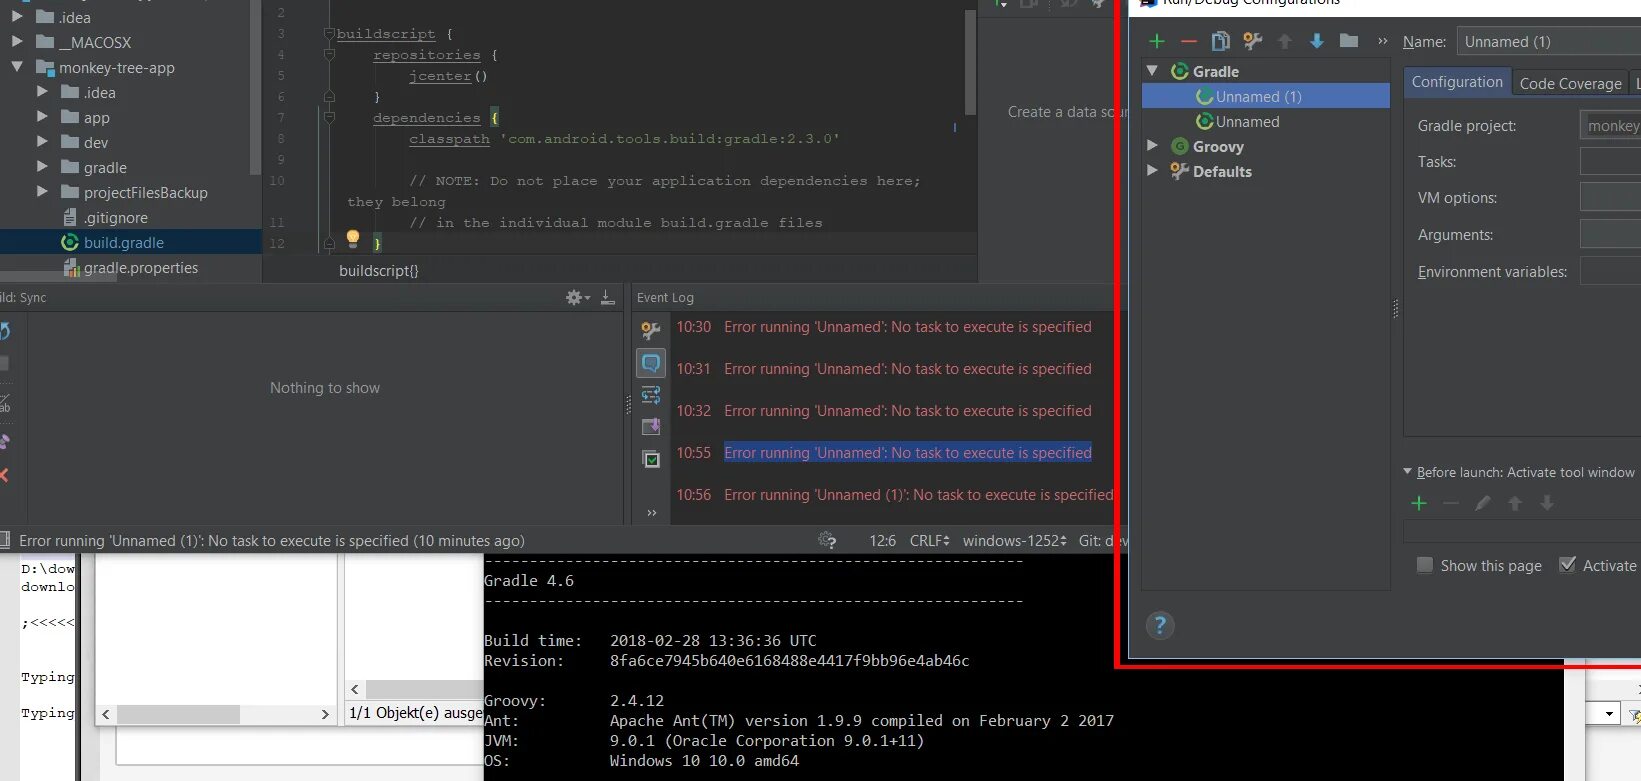
Task: Expand the dev folder arrow
Action: click(x=42, y=142)
